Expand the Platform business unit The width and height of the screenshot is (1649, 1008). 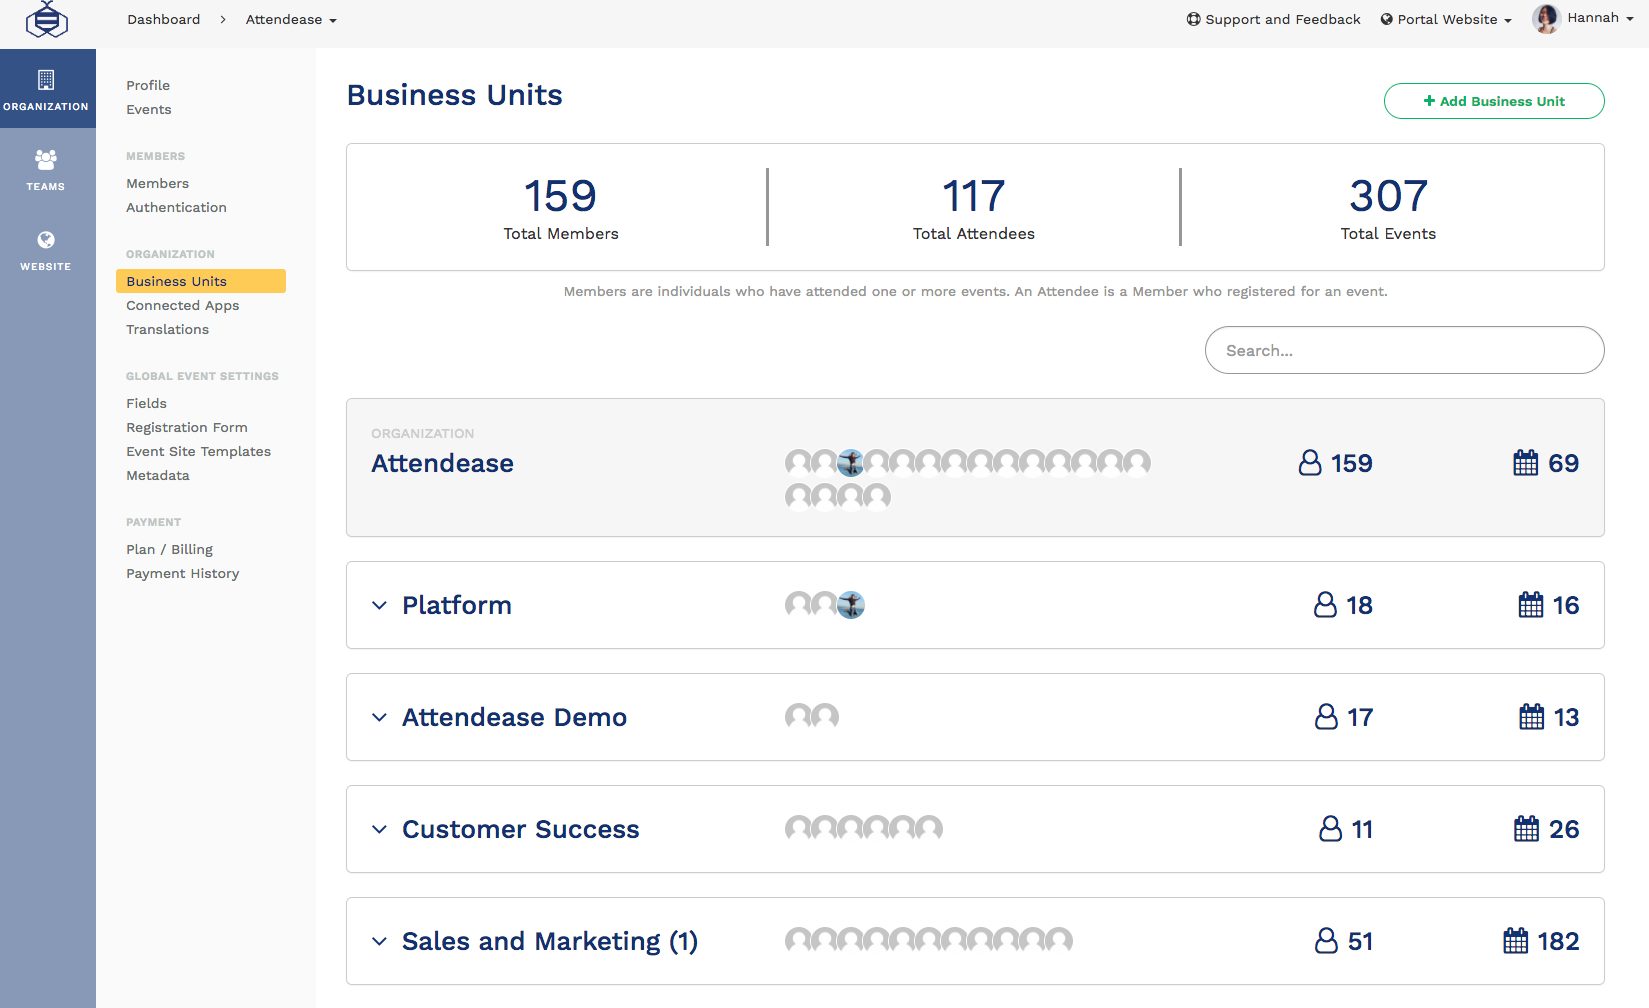(x=379, y=605)
